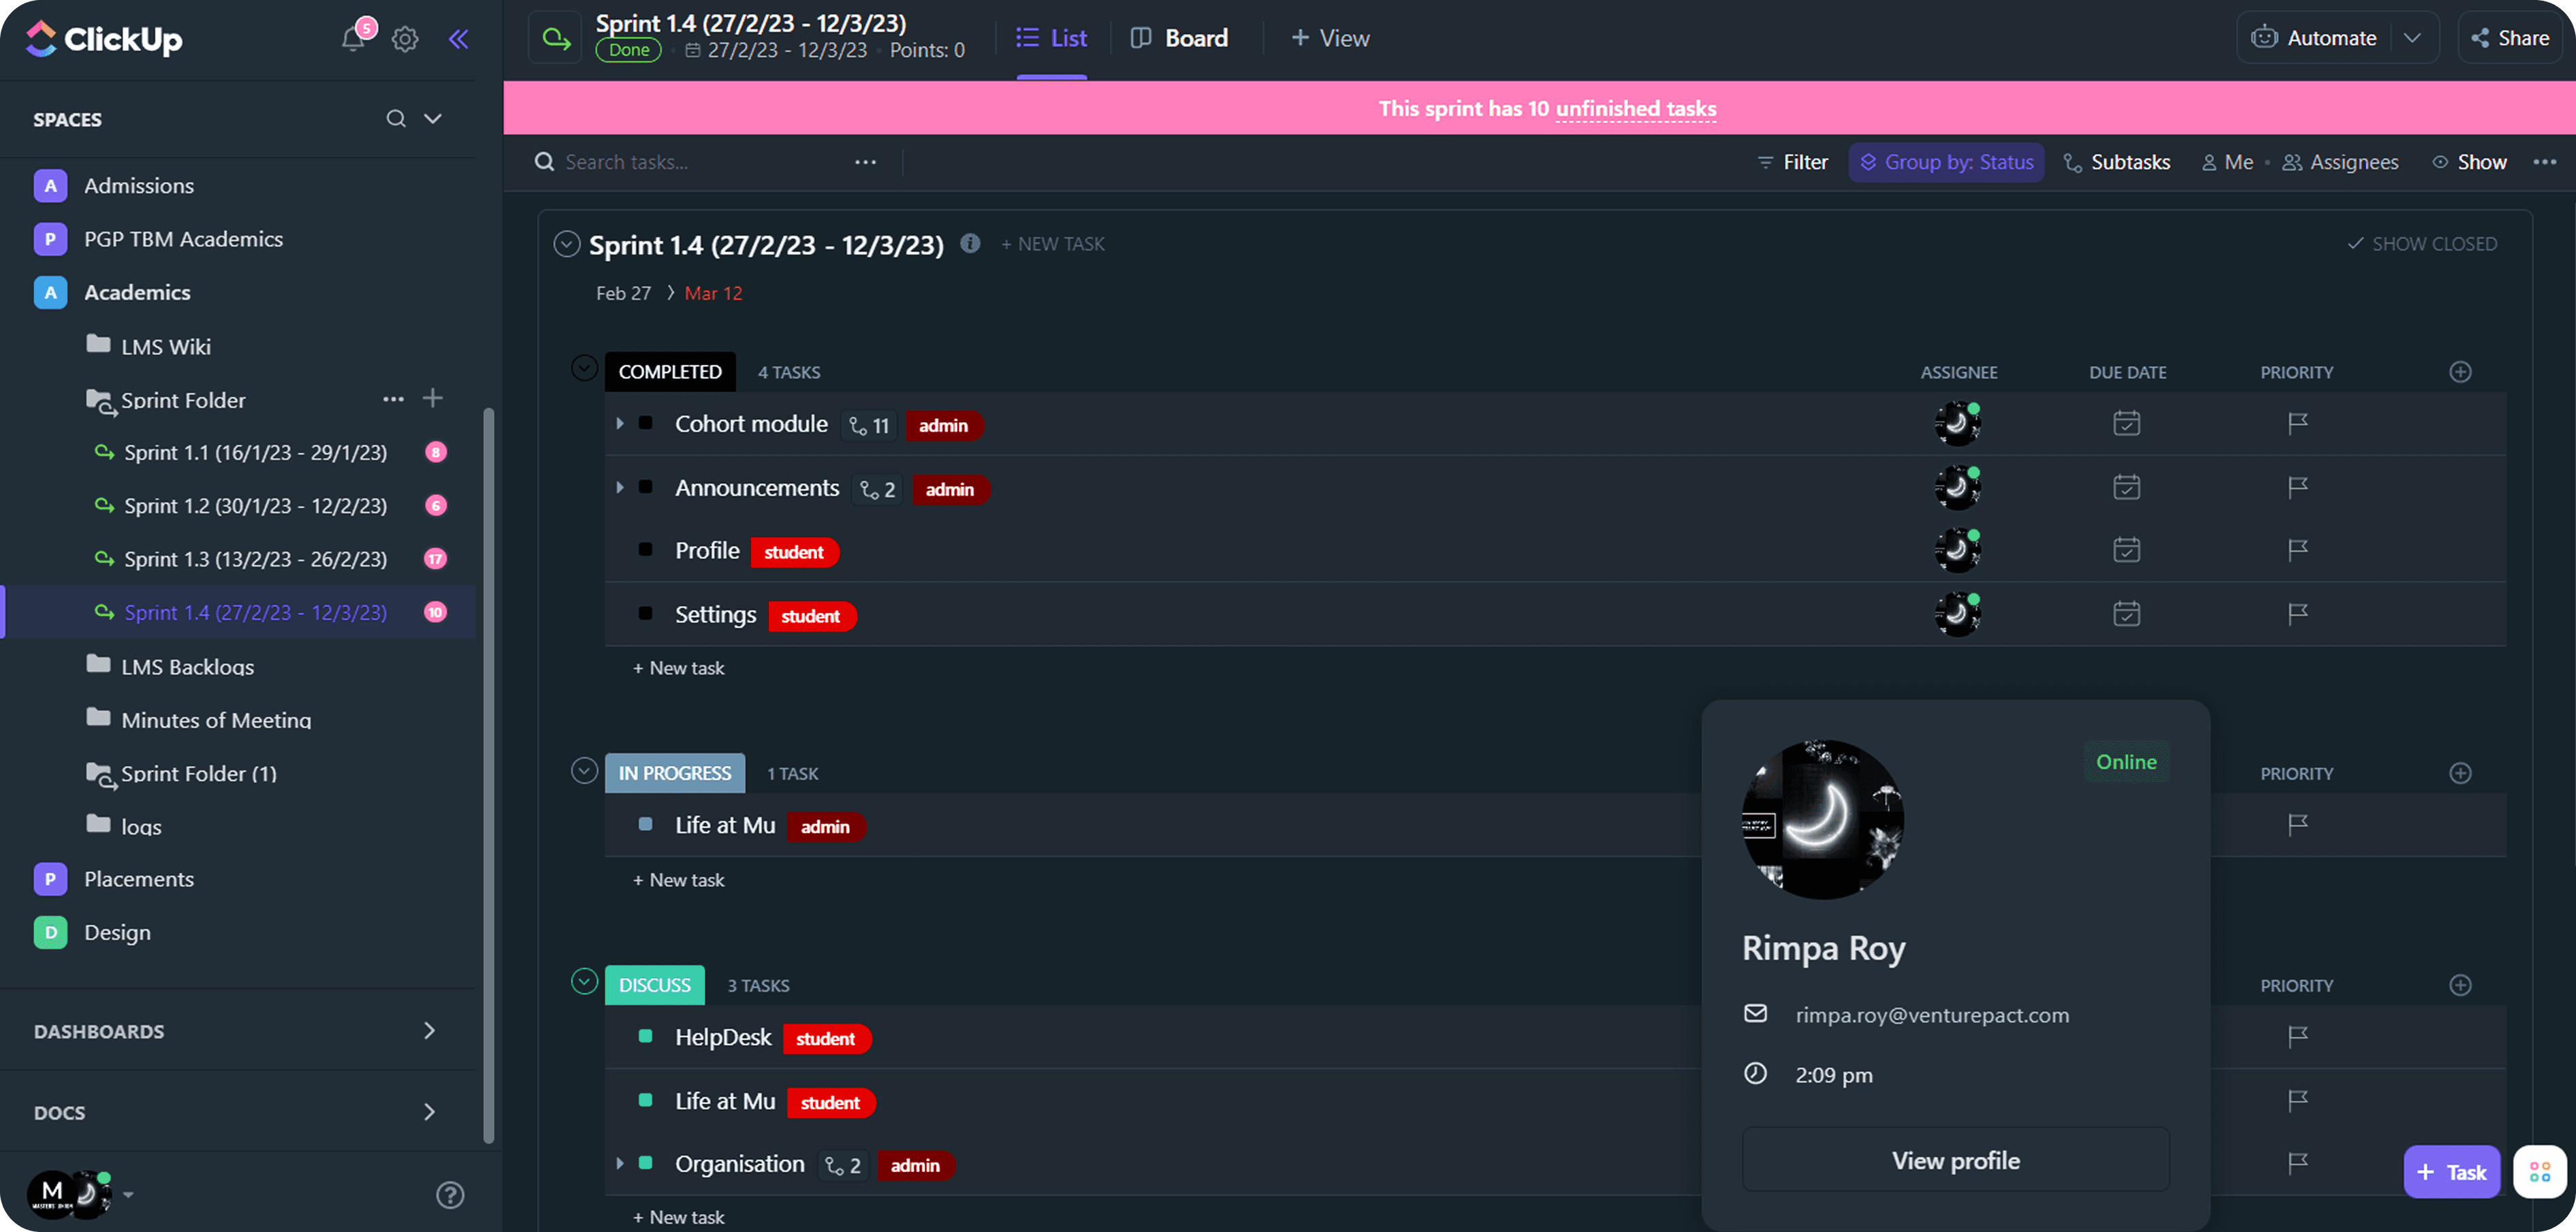Viewport: 2576px width, 1232px height.
Task: Collapse the sidebar with double-arrow icon
Action: (x=459, y=38)
